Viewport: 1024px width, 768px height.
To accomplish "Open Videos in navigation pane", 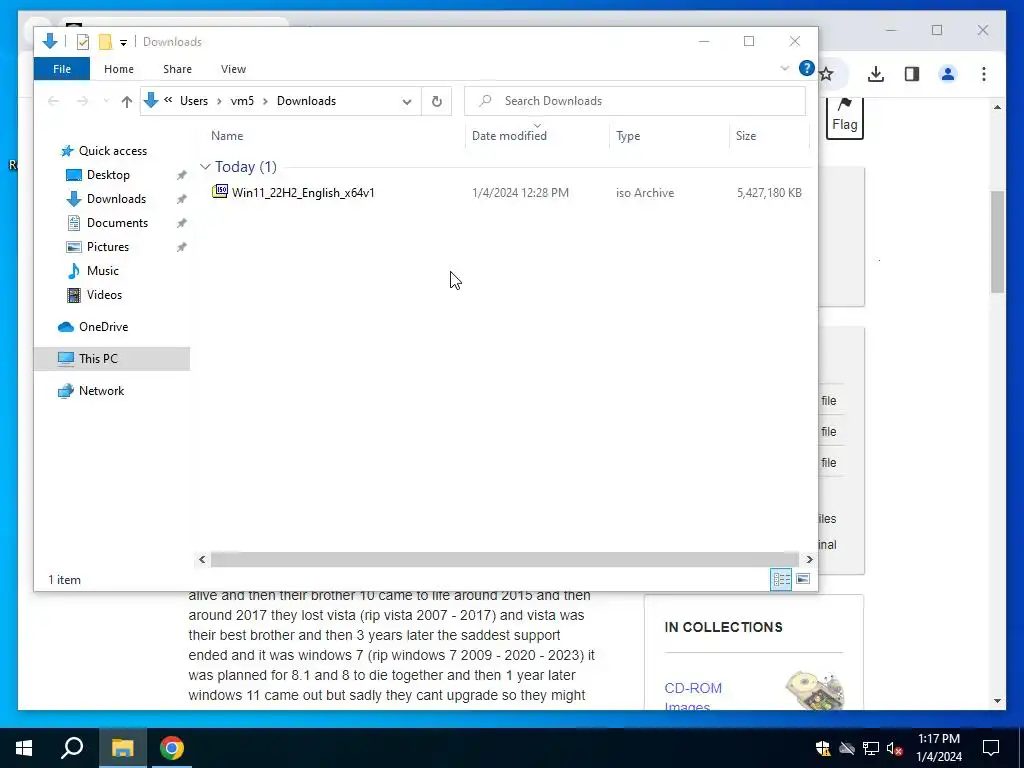I will pyautogui.click(x=104, y=295).
